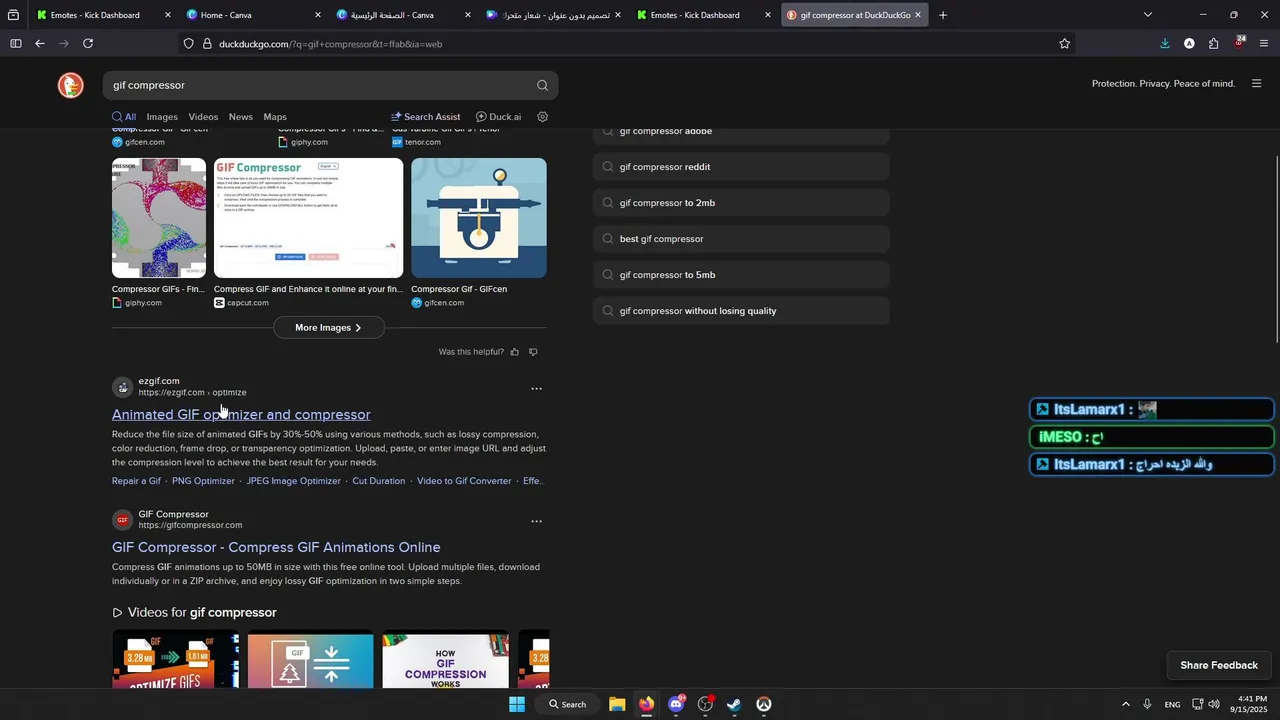
Task: Open the How GIF Compression Works video thumbnail
Action: 446,660
